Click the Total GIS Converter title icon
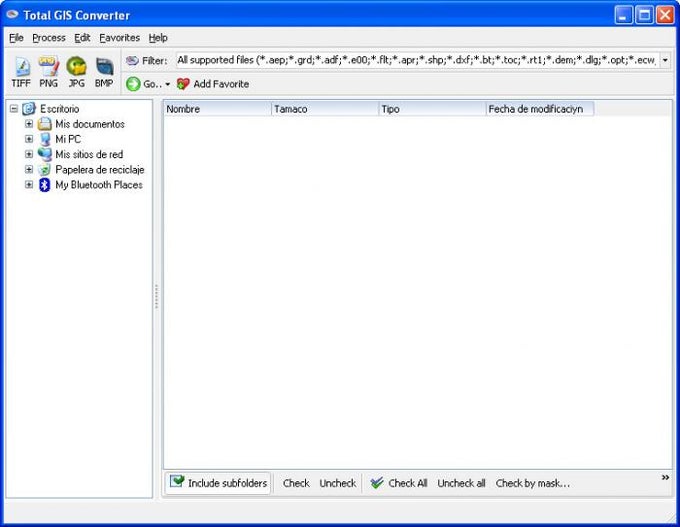 coord(12,14)
